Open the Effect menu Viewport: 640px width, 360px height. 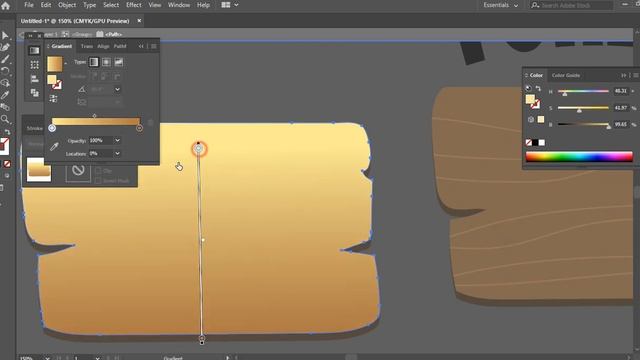133,5
